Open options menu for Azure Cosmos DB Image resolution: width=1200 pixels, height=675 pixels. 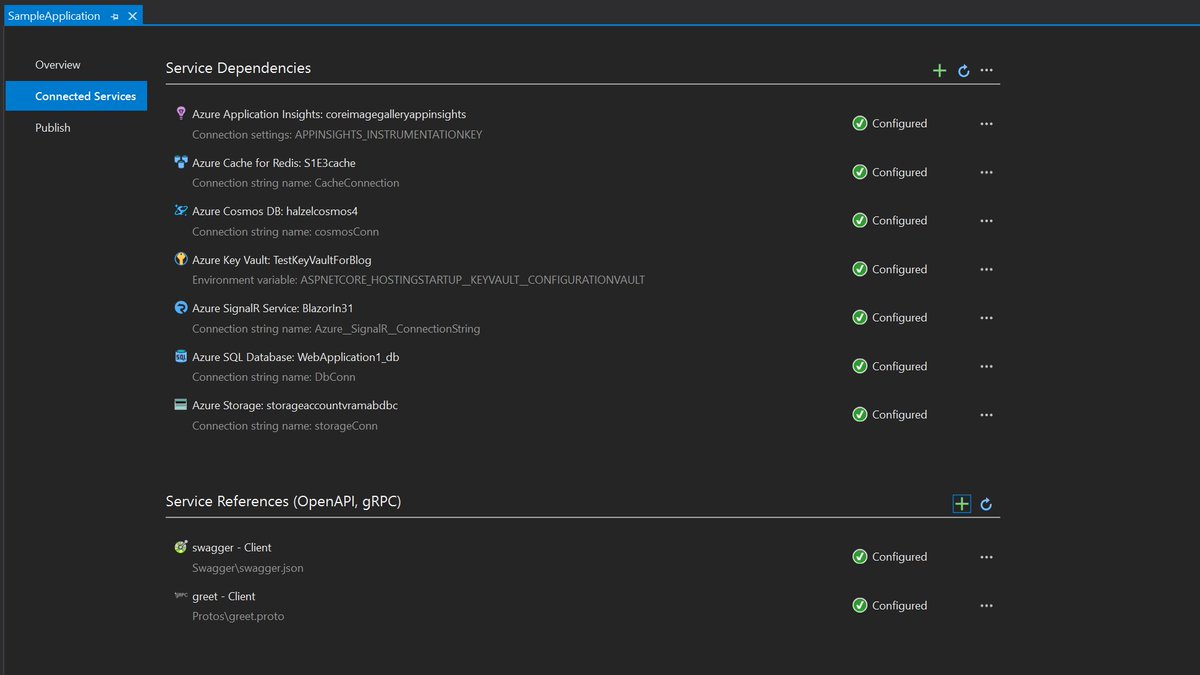pos(987,220)
